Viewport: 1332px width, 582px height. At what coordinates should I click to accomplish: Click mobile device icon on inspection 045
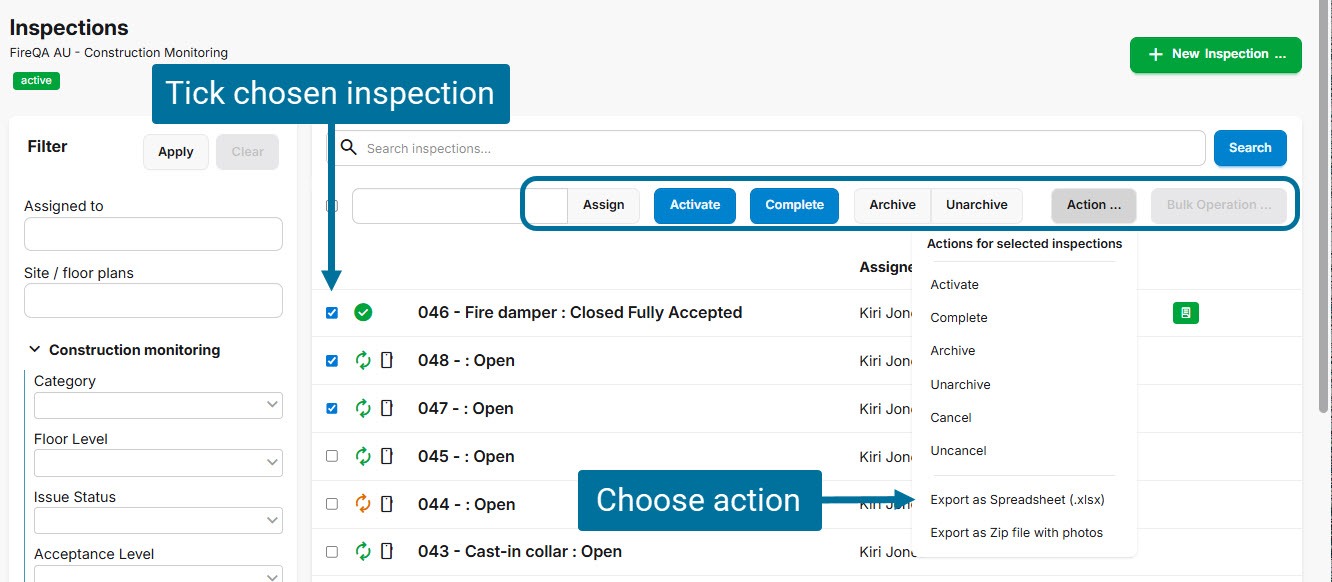click(387, 457)
